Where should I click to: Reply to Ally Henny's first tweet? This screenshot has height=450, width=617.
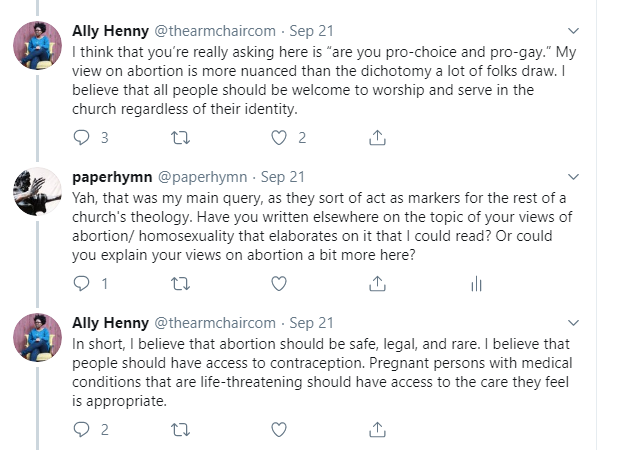[x=84, y=137]
